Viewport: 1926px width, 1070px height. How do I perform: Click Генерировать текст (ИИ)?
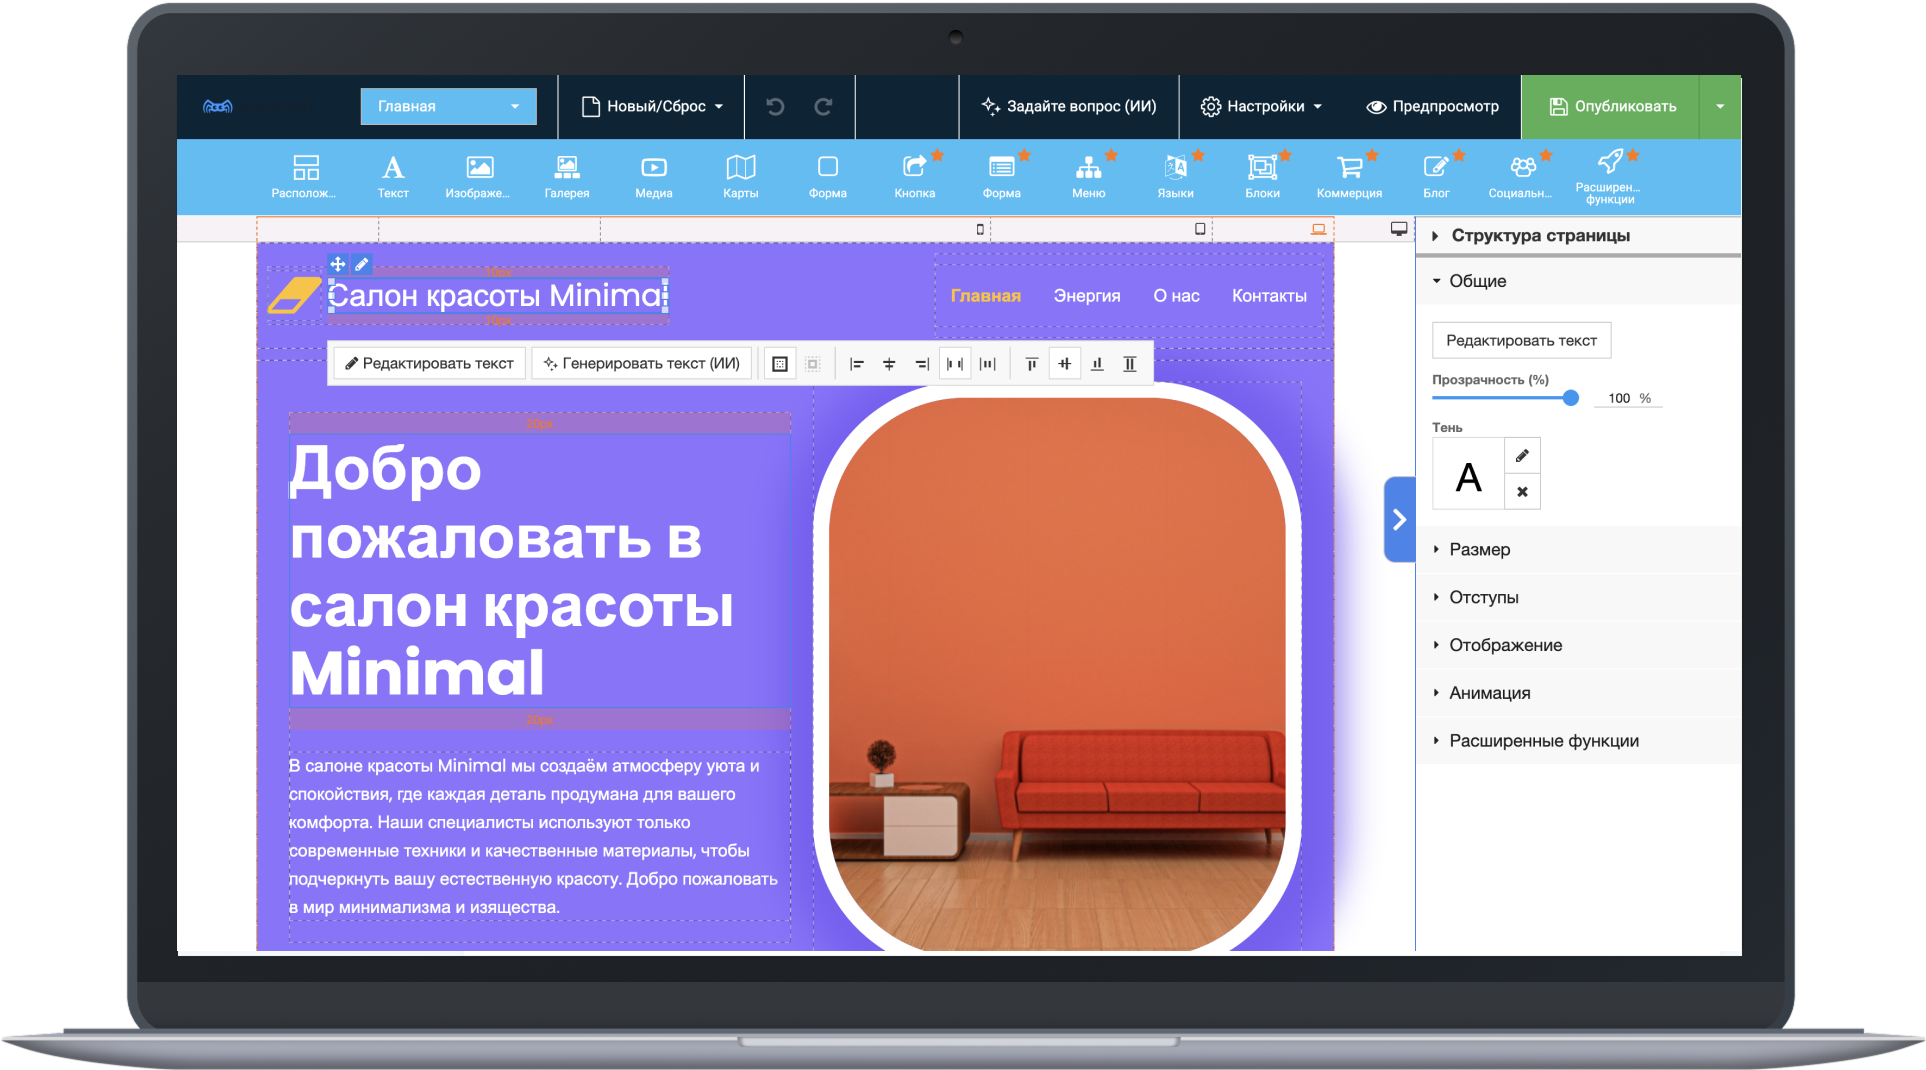641,364
